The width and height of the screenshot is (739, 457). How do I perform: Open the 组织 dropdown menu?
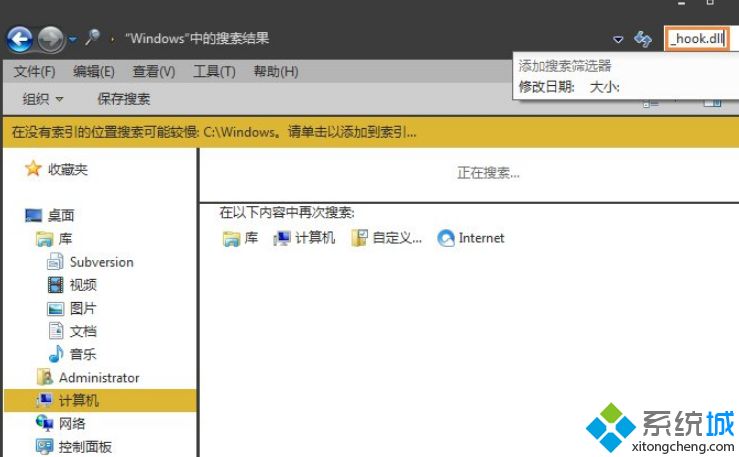point(43,99)
